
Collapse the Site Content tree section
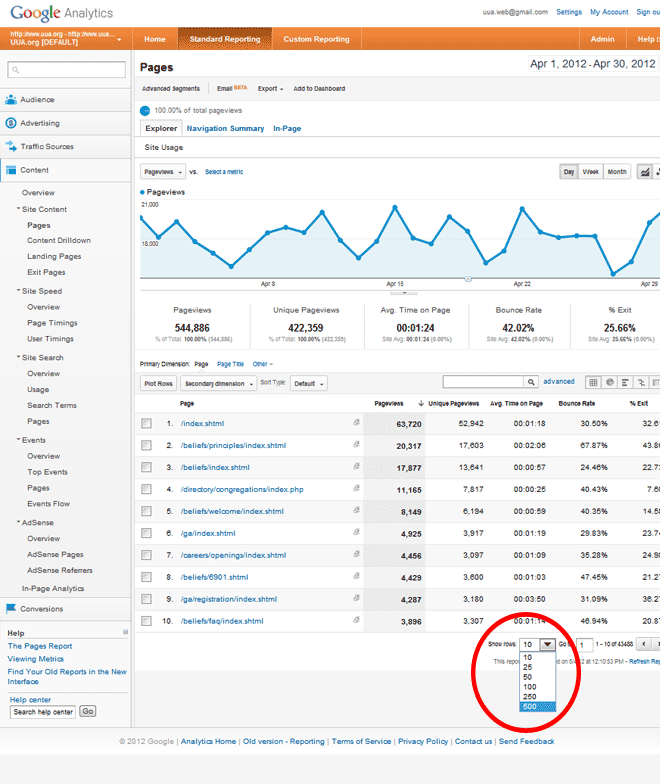[18, 208]
